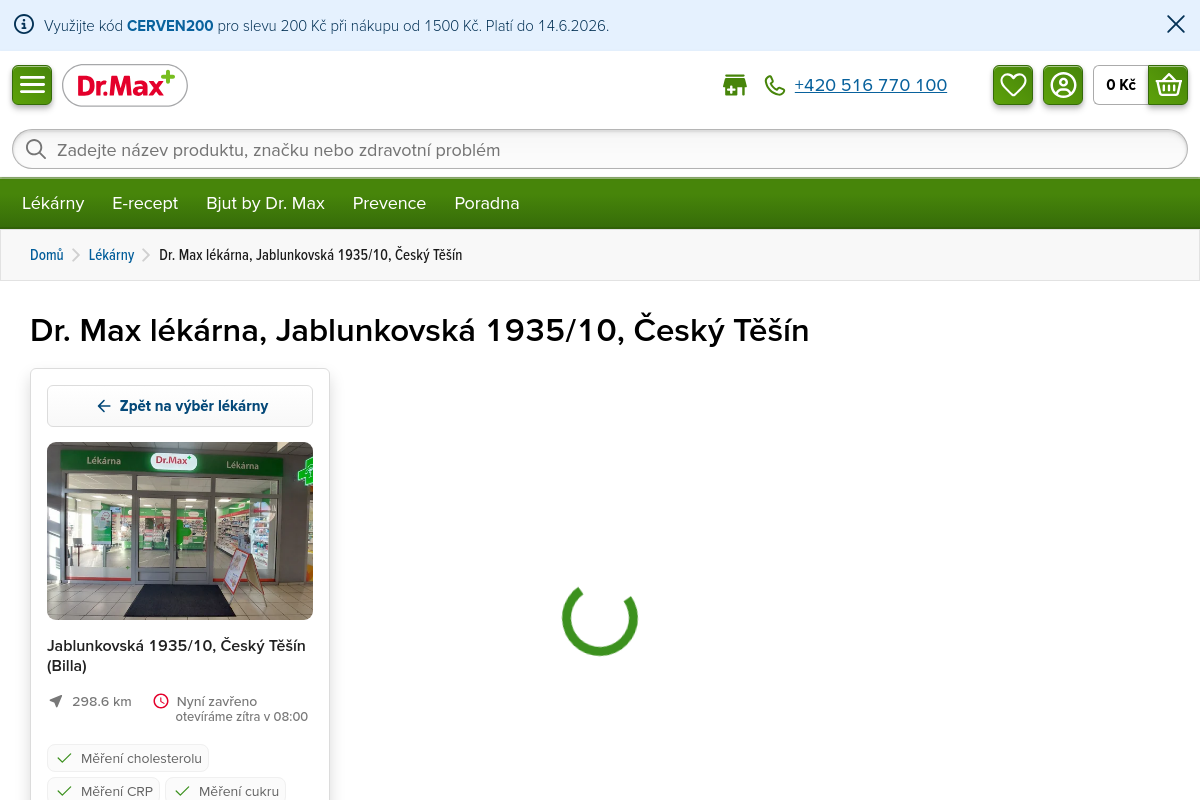Open the pharmacy storefront photo
Viewport: 1200px width, 800px height.
coord(180,531)
